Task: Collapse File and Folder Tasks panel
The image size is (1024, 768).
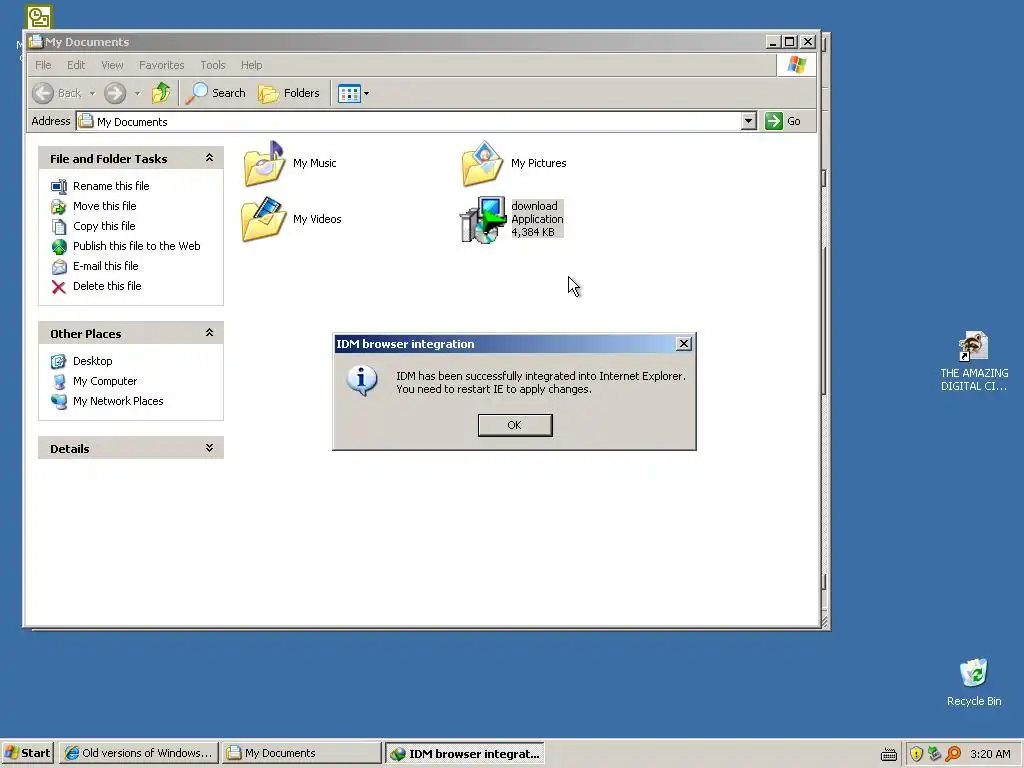Action: (209, 158)
